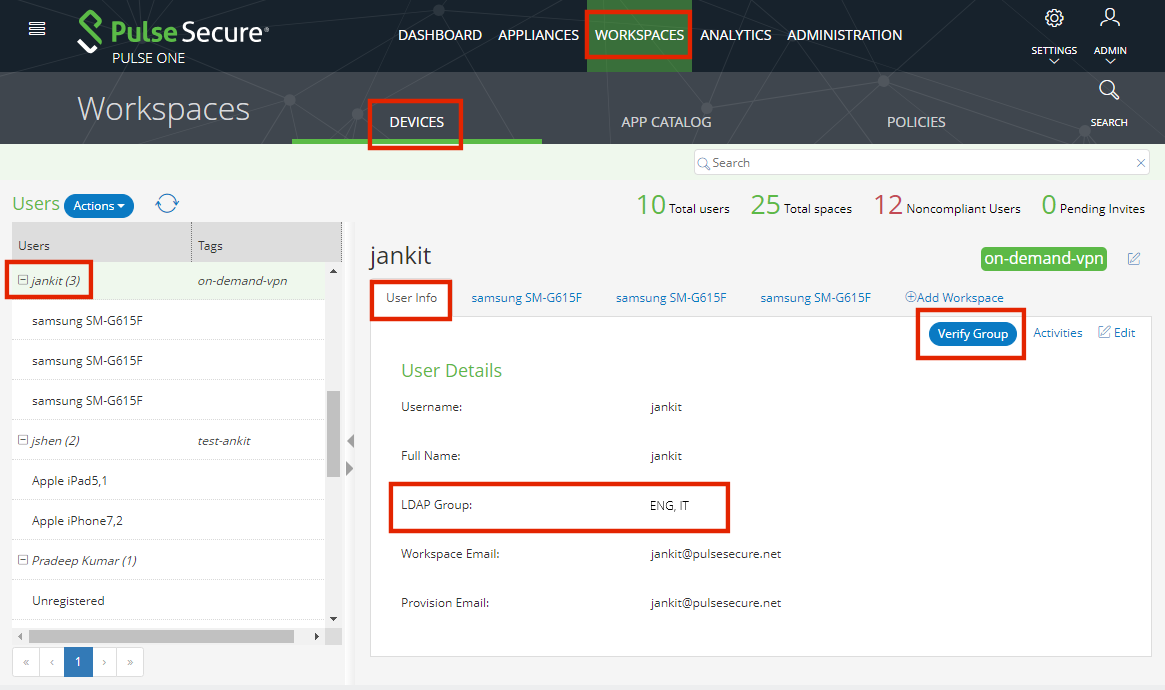Click the Add Workspace link

[x=954, y=297]
